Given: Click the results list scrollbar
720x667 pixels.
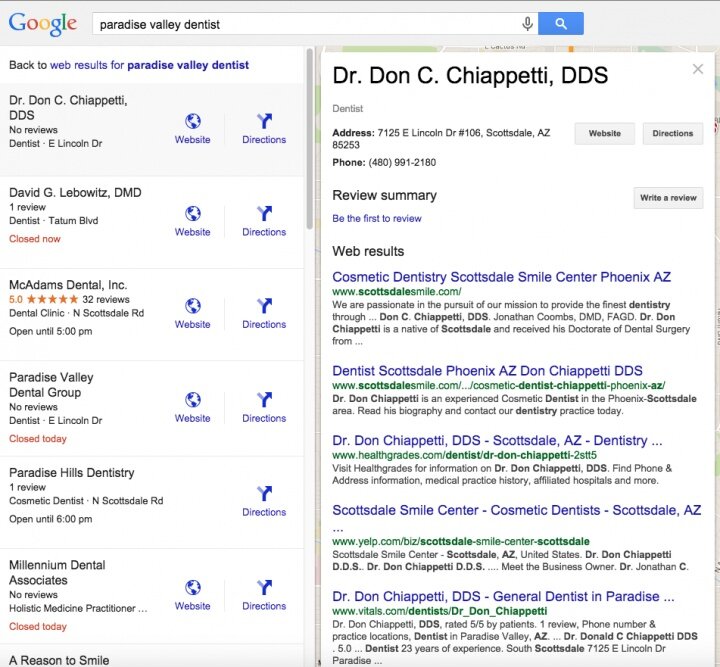Looking at the screenshot, I should [310, 139].
